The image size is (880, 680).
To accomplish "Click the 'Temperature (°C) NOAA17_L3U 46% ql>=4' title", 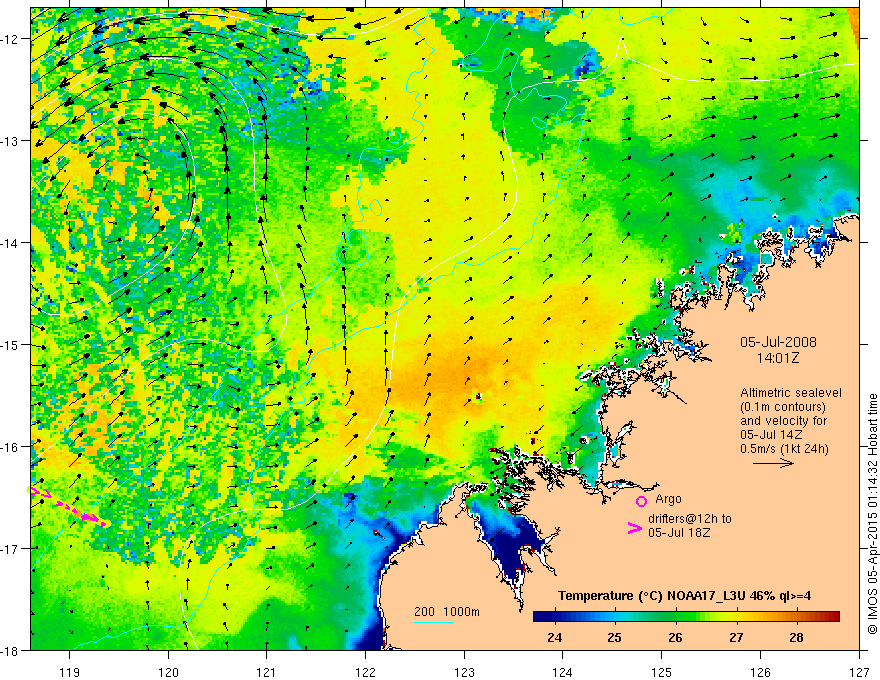I will tap(684, 595).
